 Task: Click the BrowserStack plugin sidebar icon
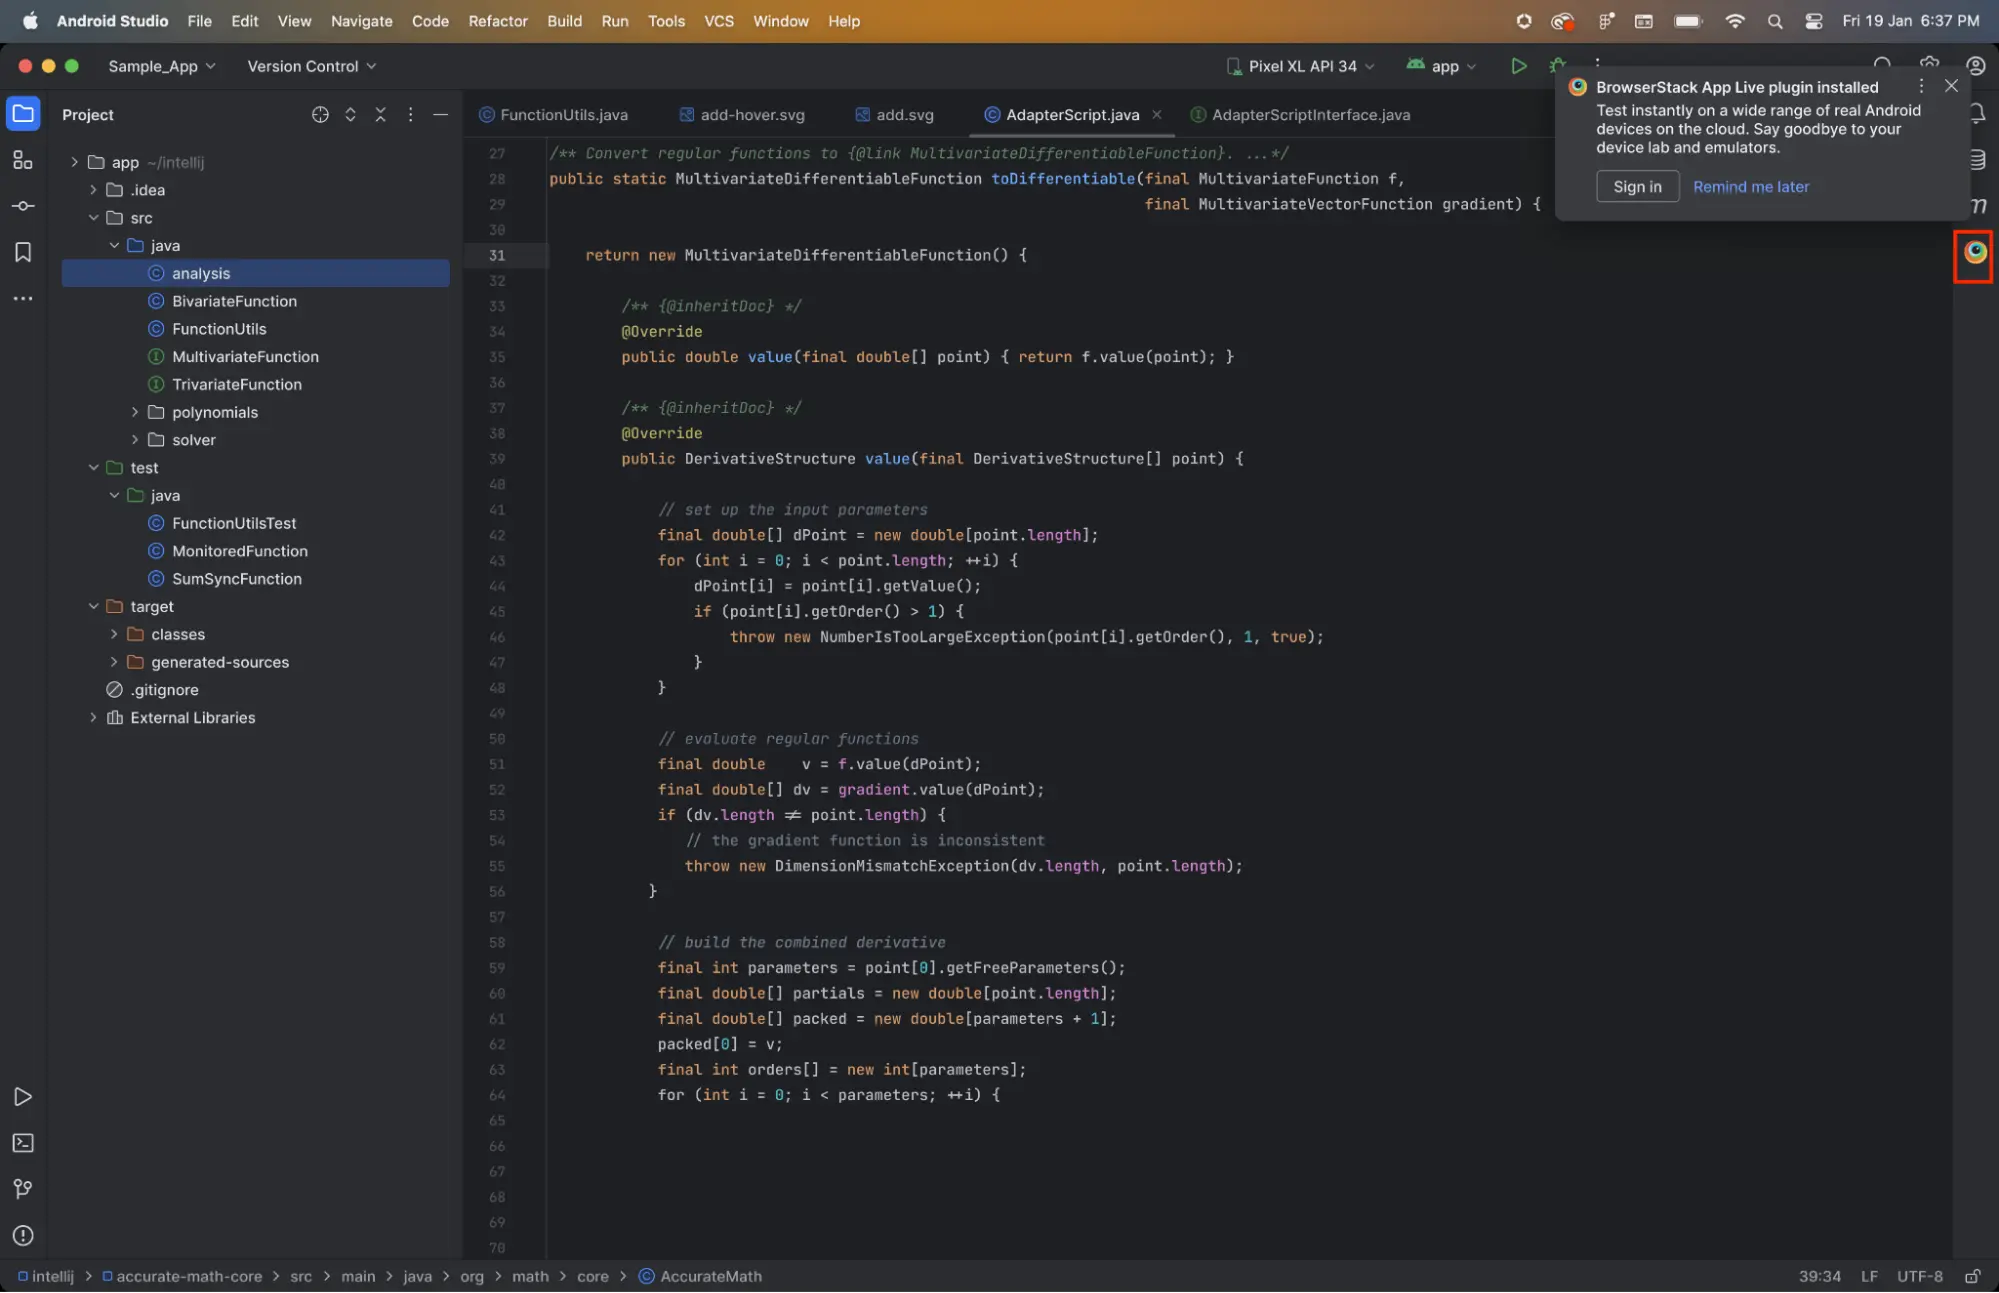coord(1974,253)
